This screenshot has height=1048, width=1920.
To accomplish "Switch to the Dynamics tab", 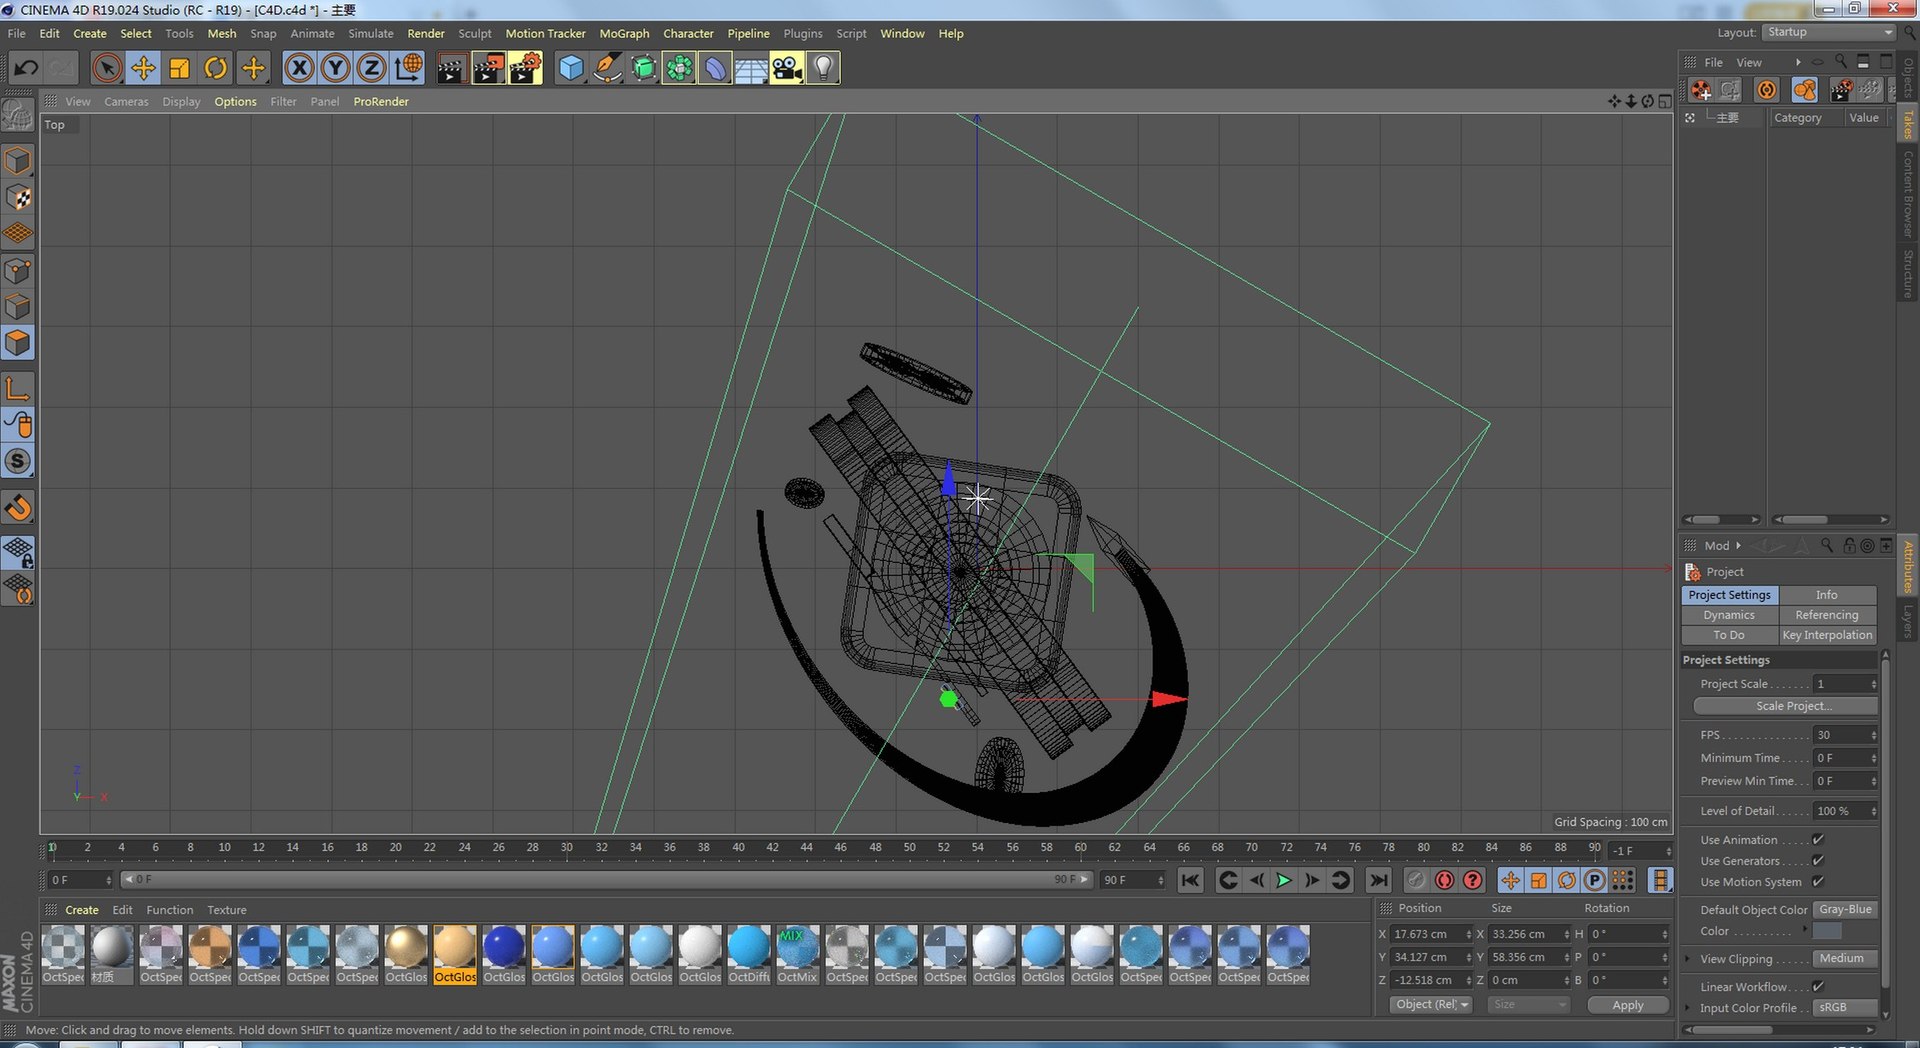I will point(1729,615).
